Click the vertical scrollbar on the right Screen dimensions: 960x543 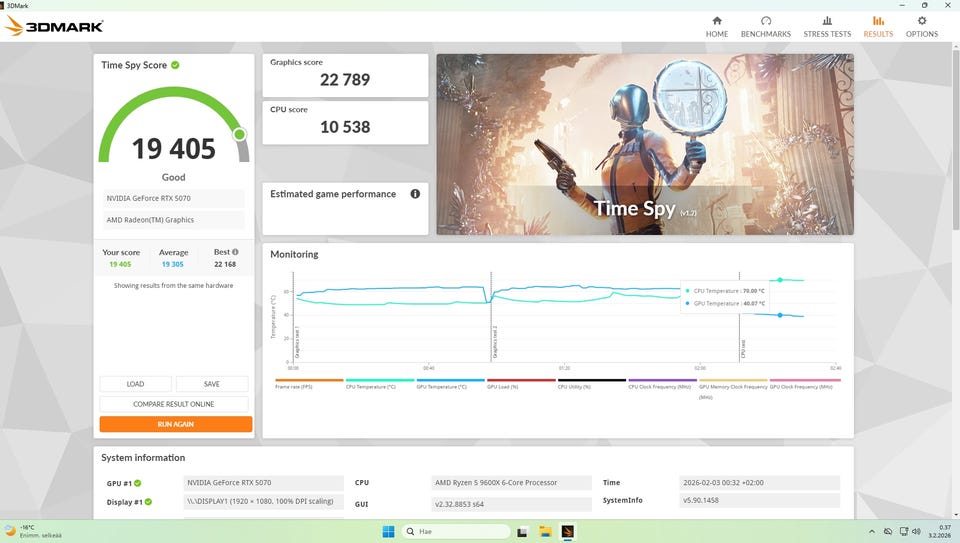point(956,141)
